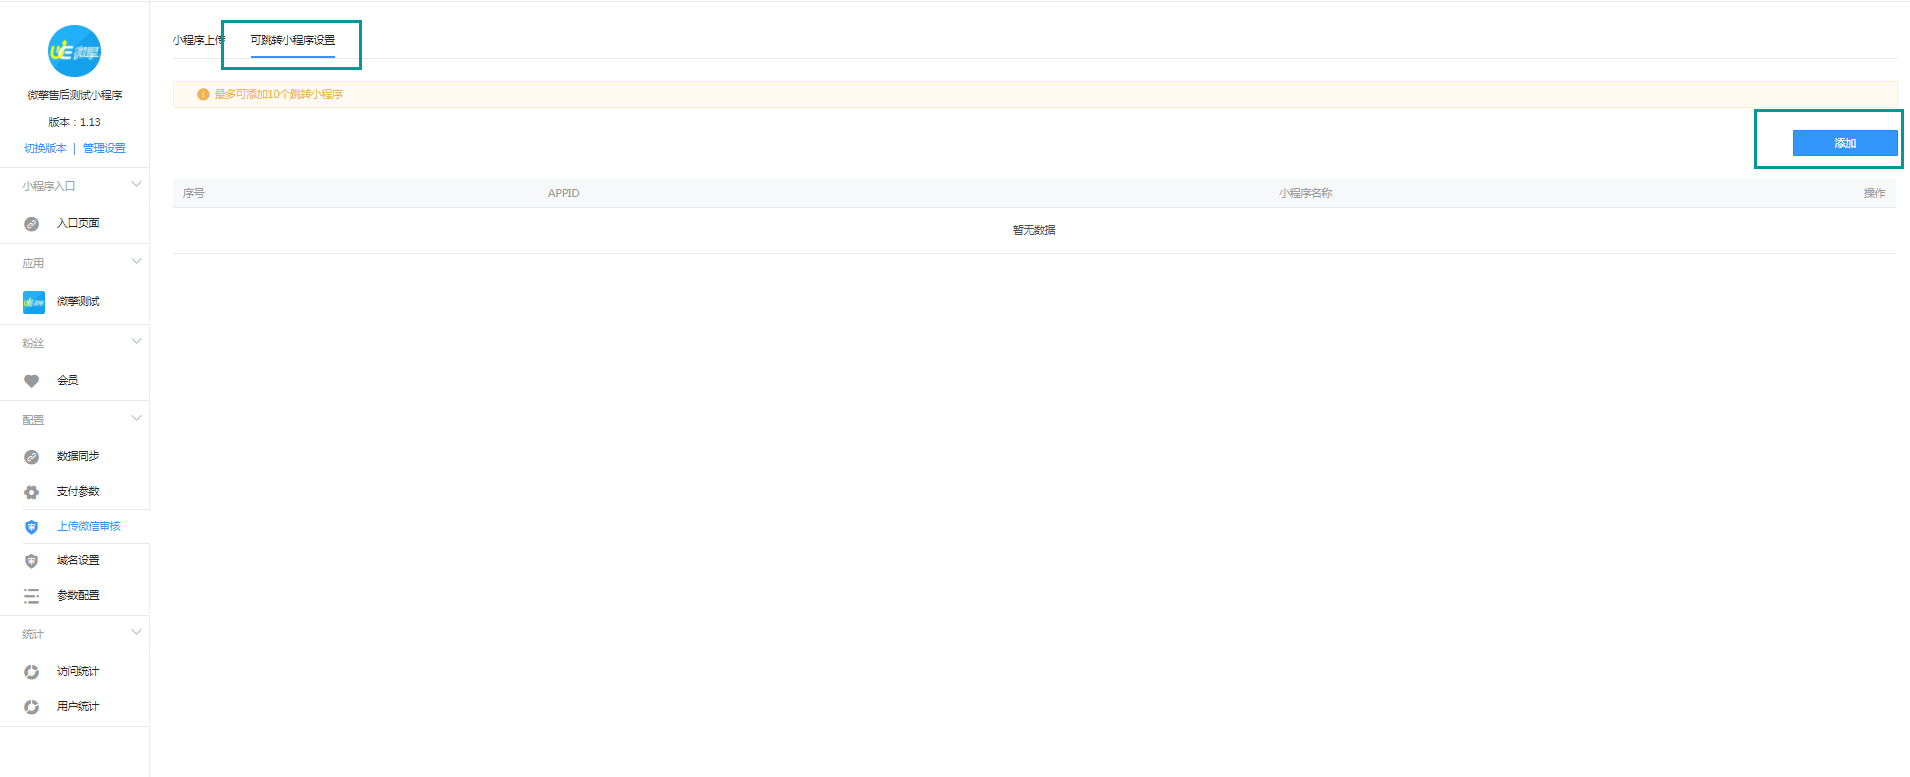Open 数据同步 settings
Viewport: 1910px width, 777px height.
click(78, 456)
